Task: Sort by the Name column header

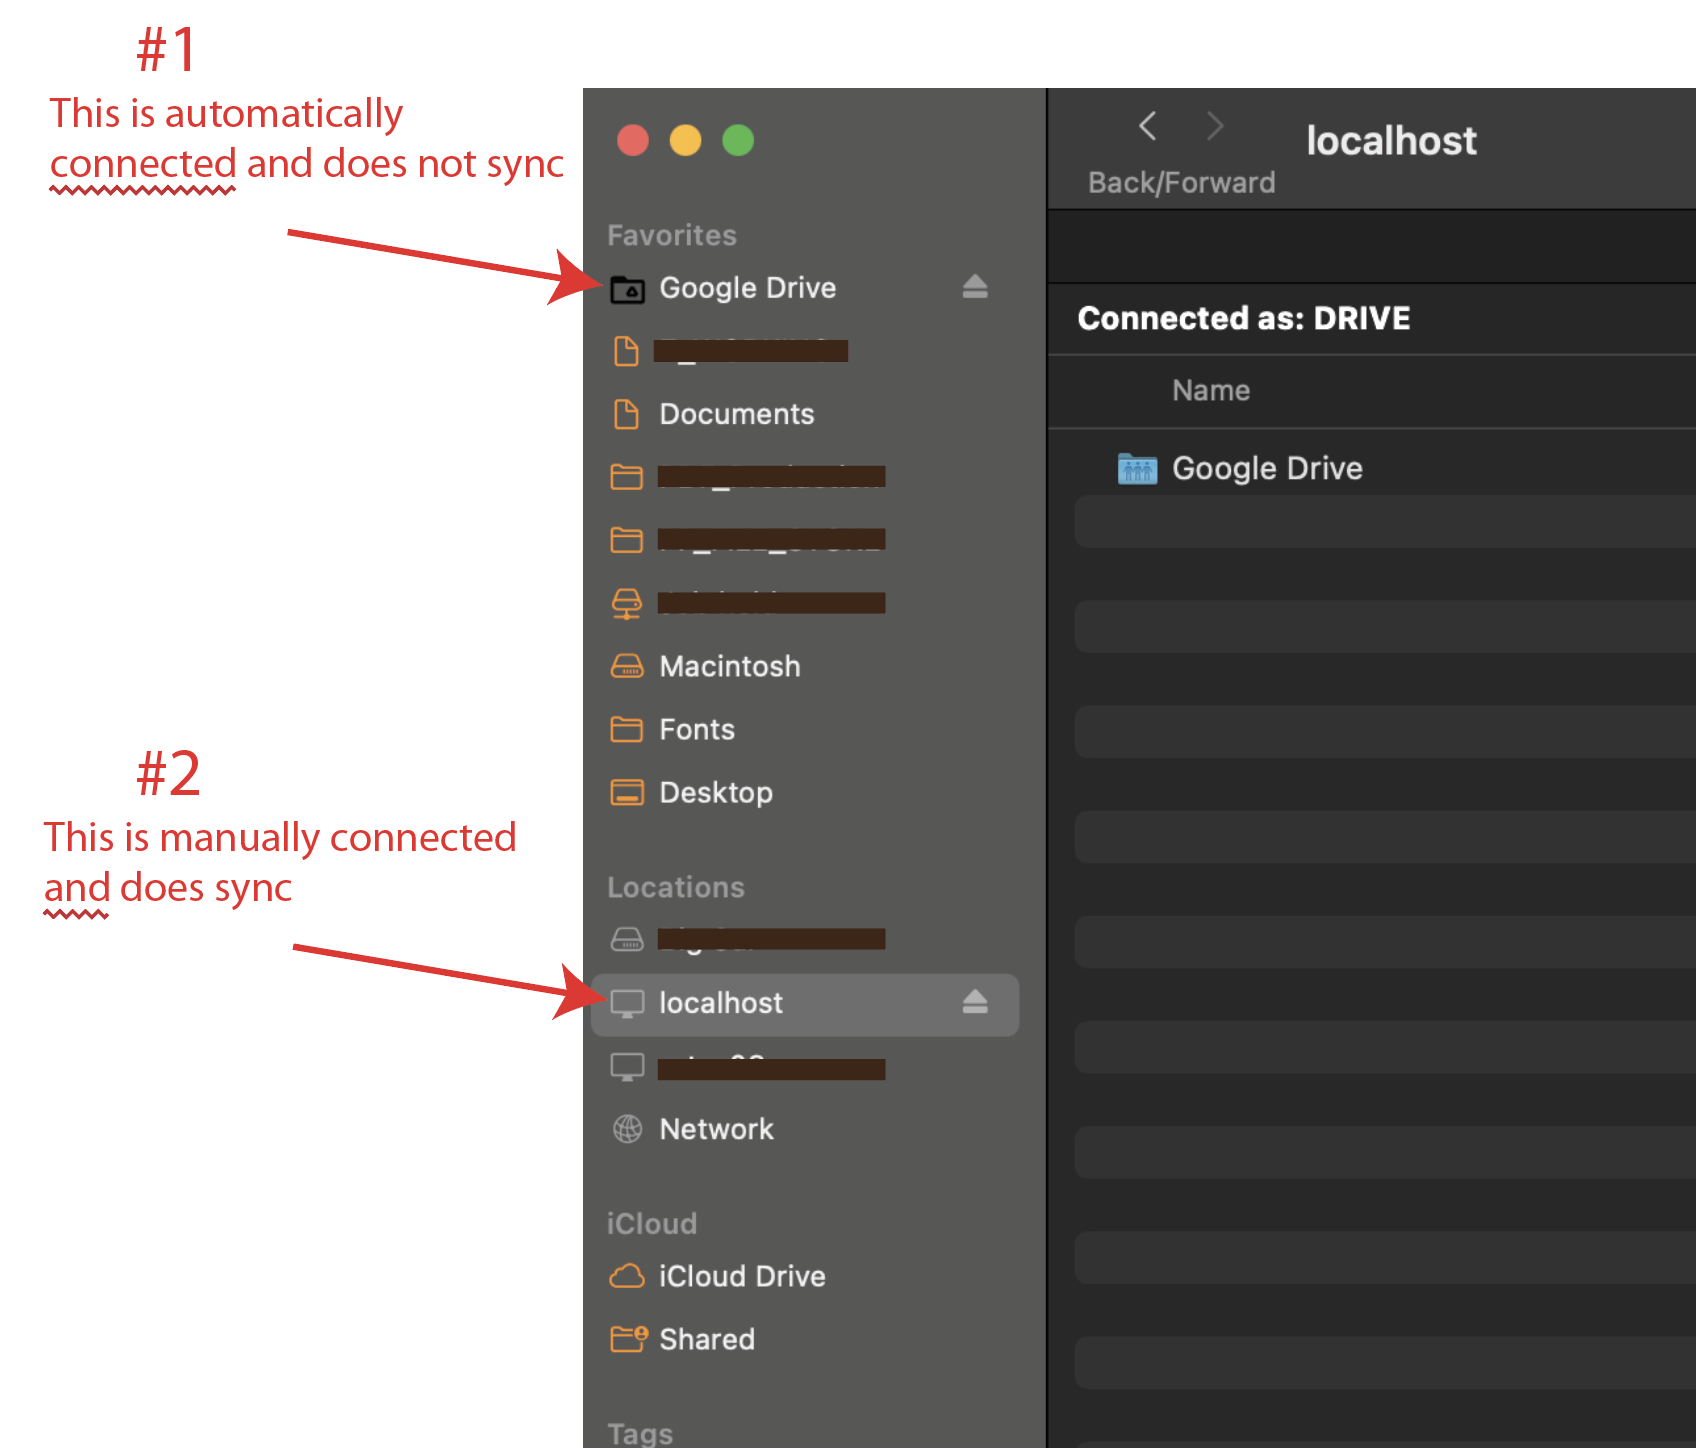Action: coord(1211,390)
